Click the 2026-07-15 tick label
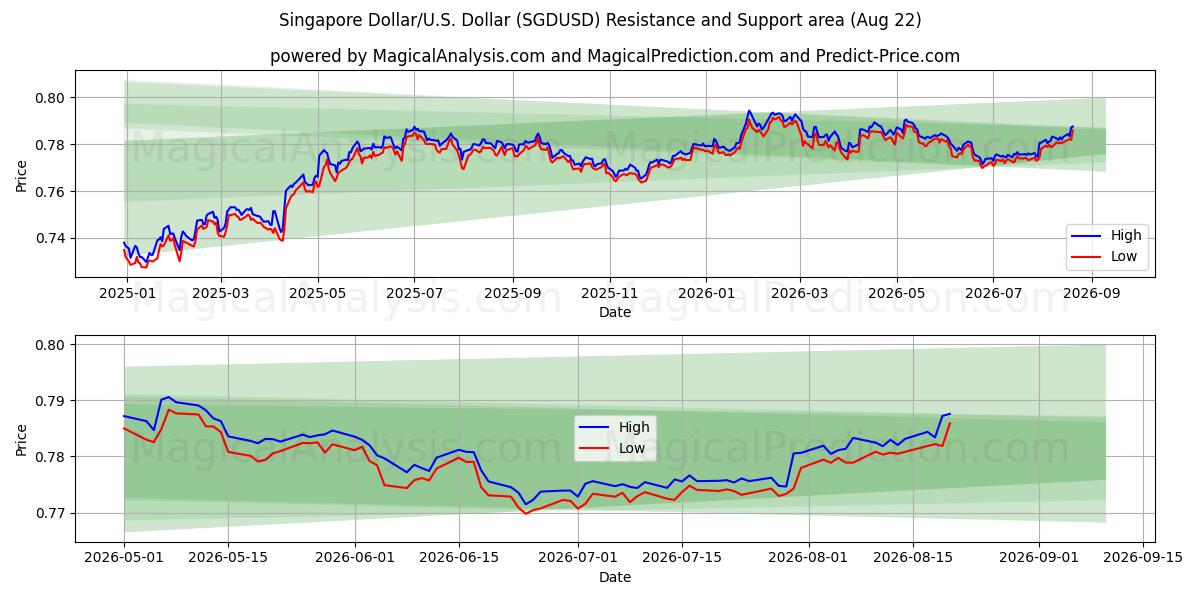Viewport: 1200px width, 600px height. 682,559
